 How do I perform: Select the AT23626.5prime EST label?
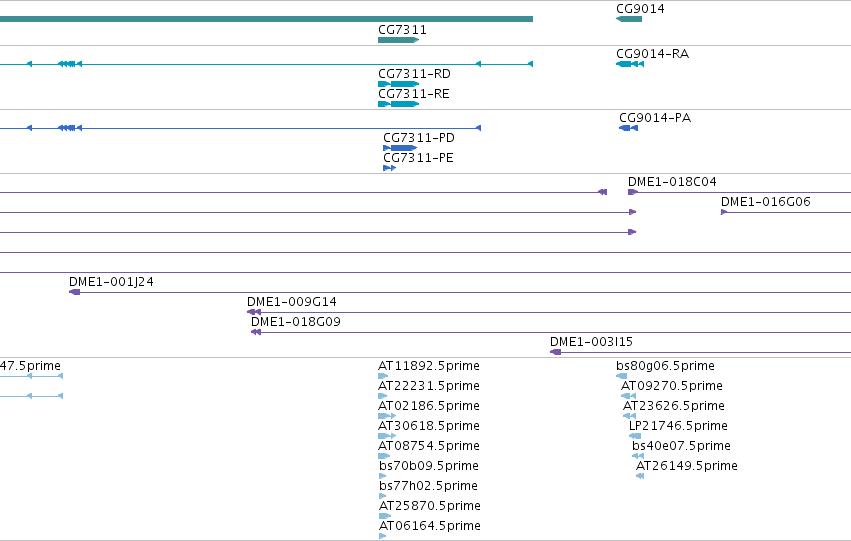pos(674,406)
